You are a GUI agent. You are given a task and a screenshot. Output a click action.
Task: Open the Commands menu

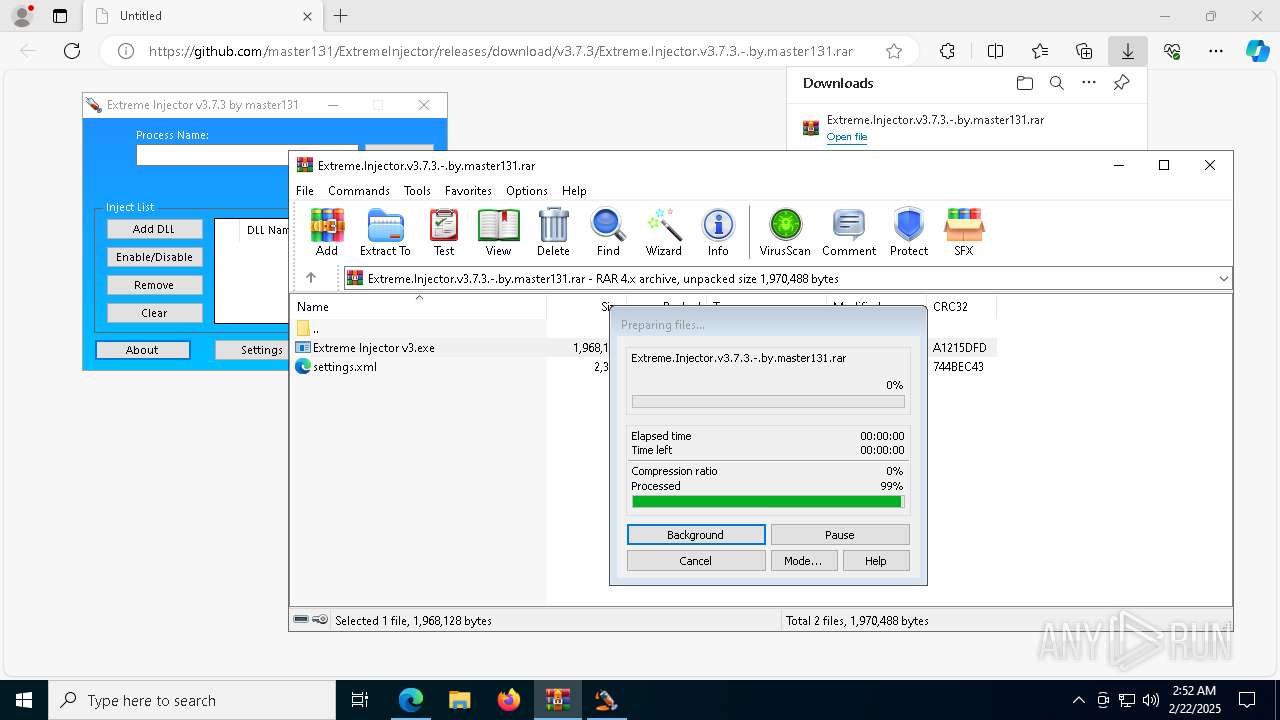coord(359,190)
